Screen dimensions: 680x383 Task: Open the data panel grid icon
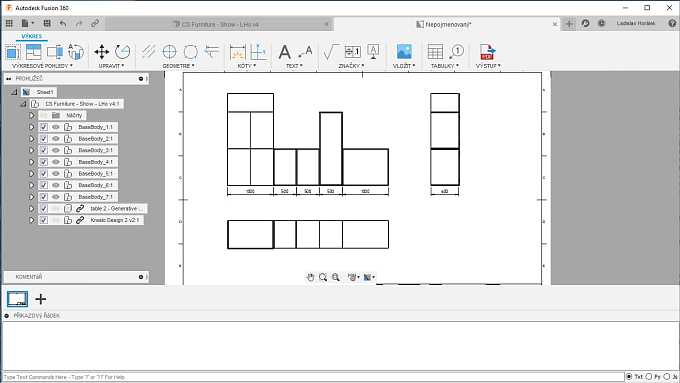9,23
